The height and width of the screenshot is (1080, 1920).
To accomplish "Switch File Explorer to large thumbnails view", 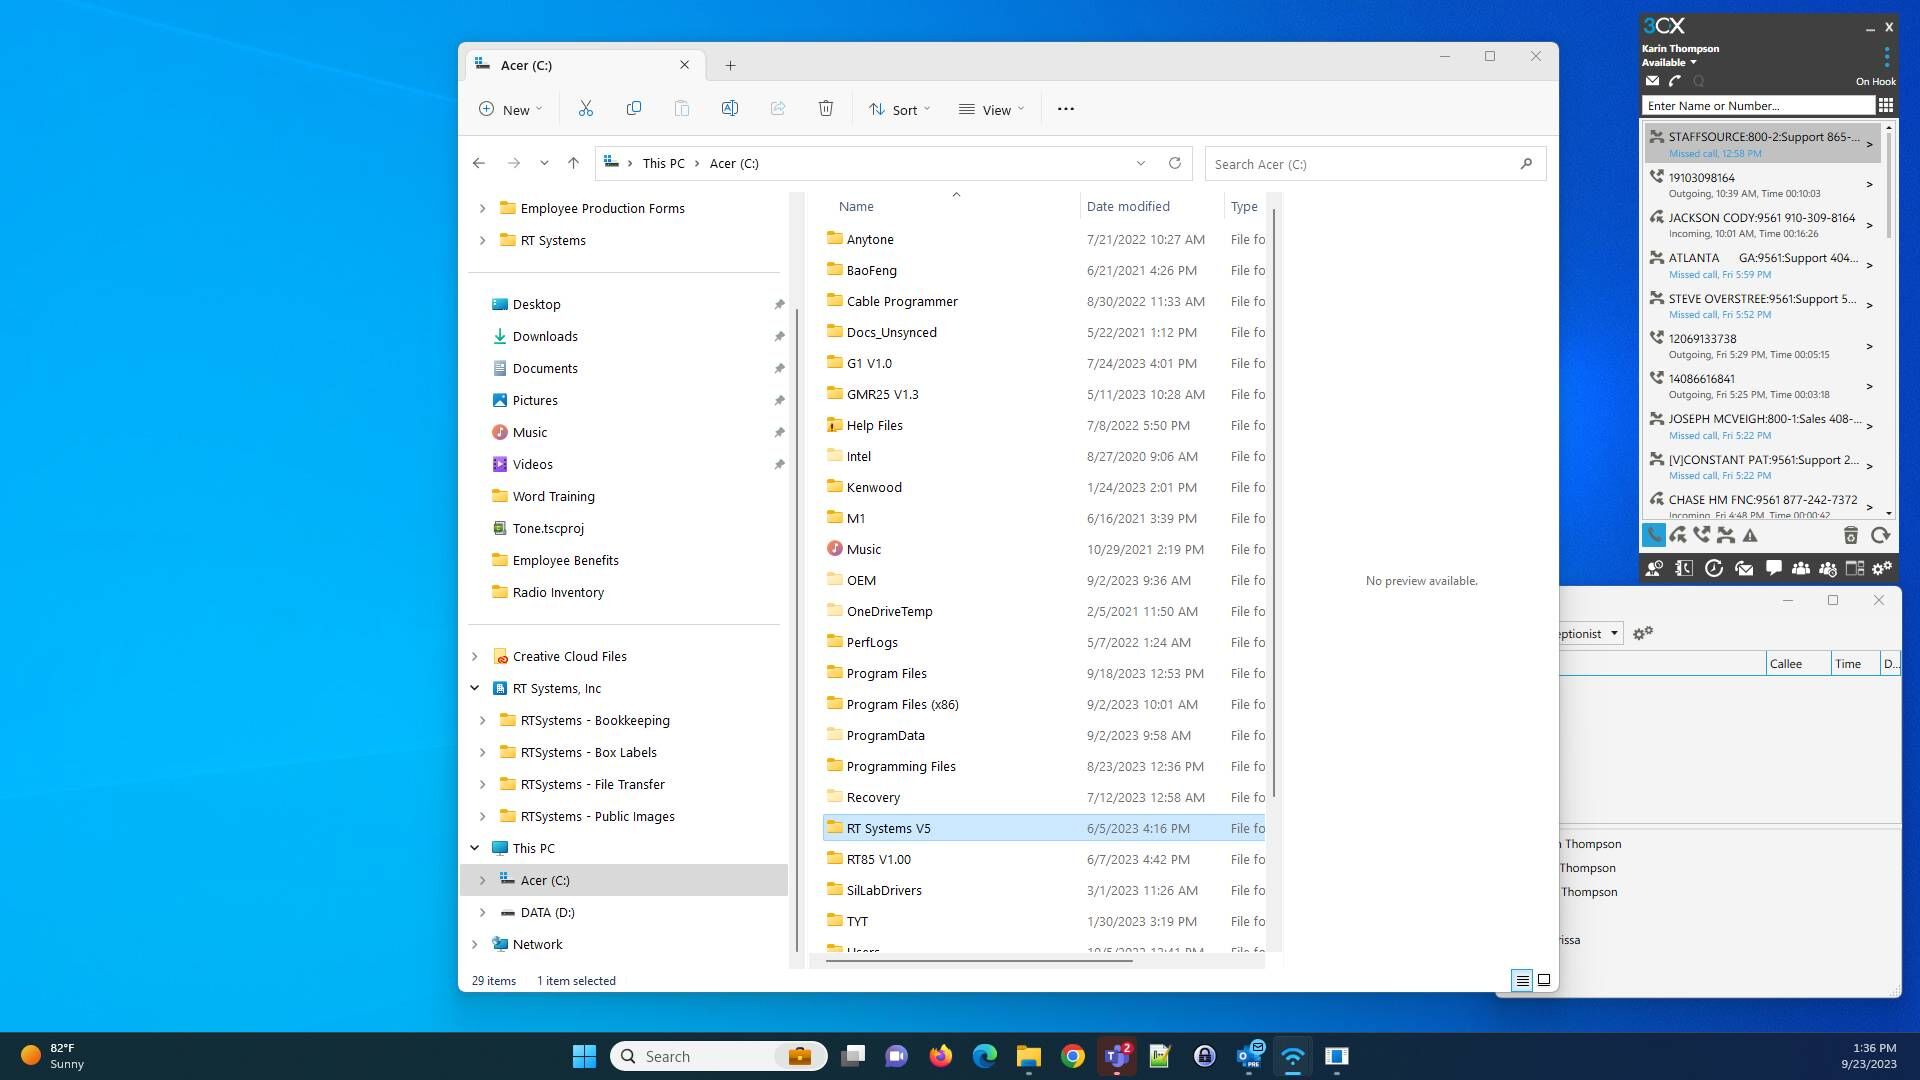I will pos(1544,980).
